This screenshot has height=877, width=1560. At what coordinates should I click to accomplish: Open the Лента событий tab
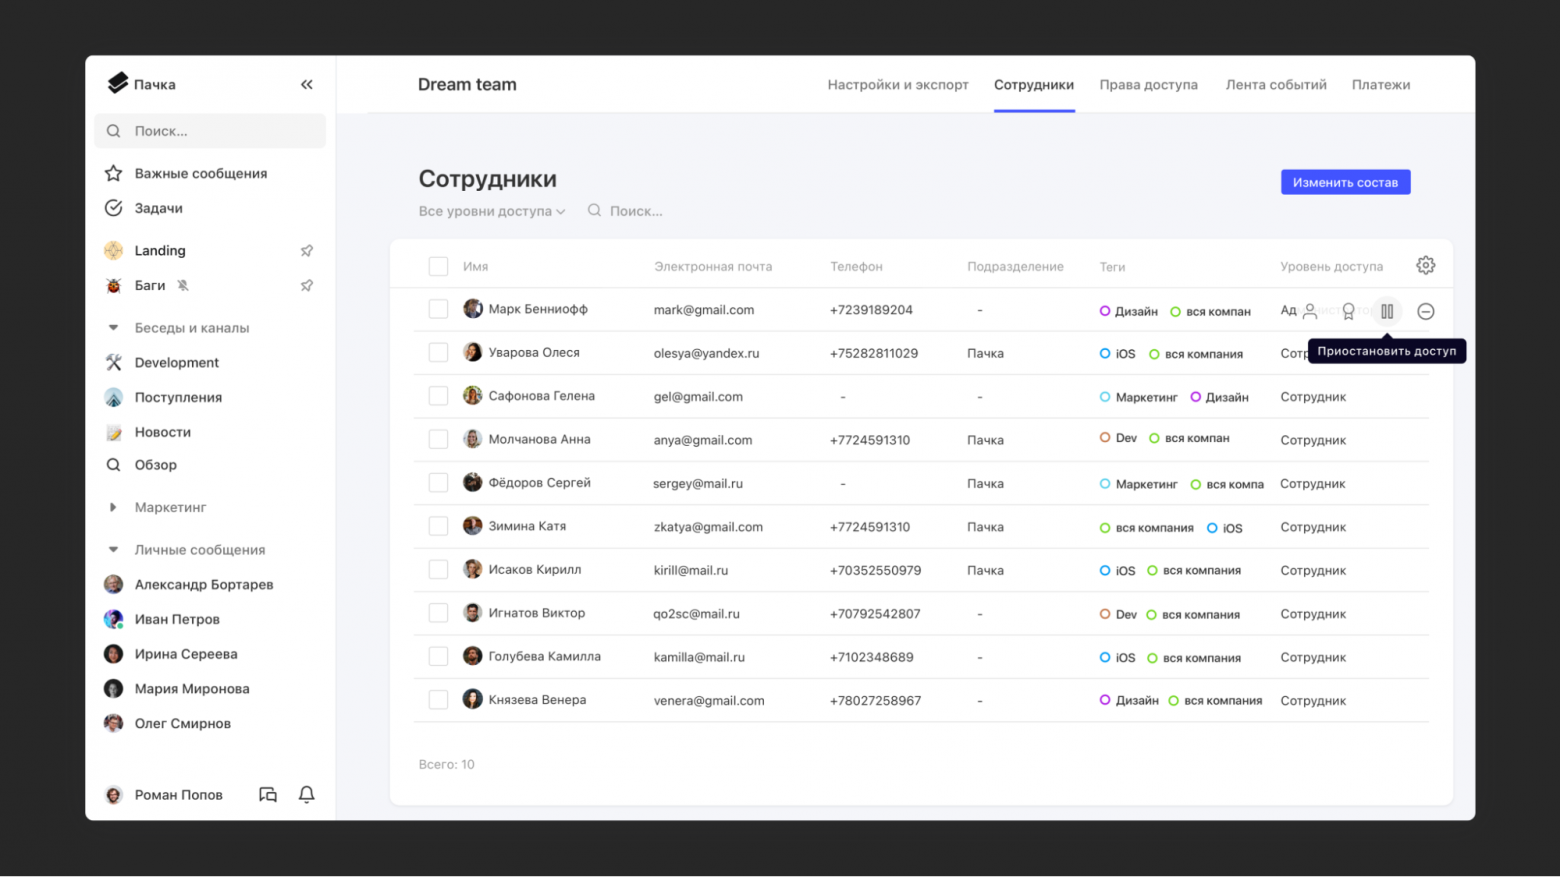[x=1276, y=85]
